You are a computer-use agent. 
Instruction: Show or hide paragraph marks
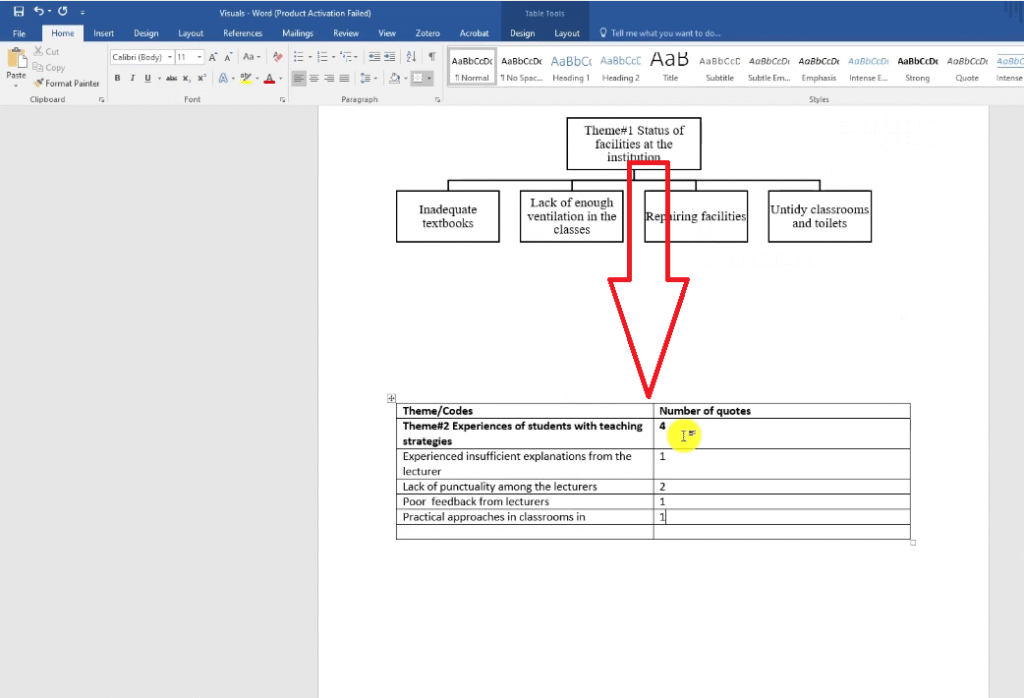(x=432, y=57)
